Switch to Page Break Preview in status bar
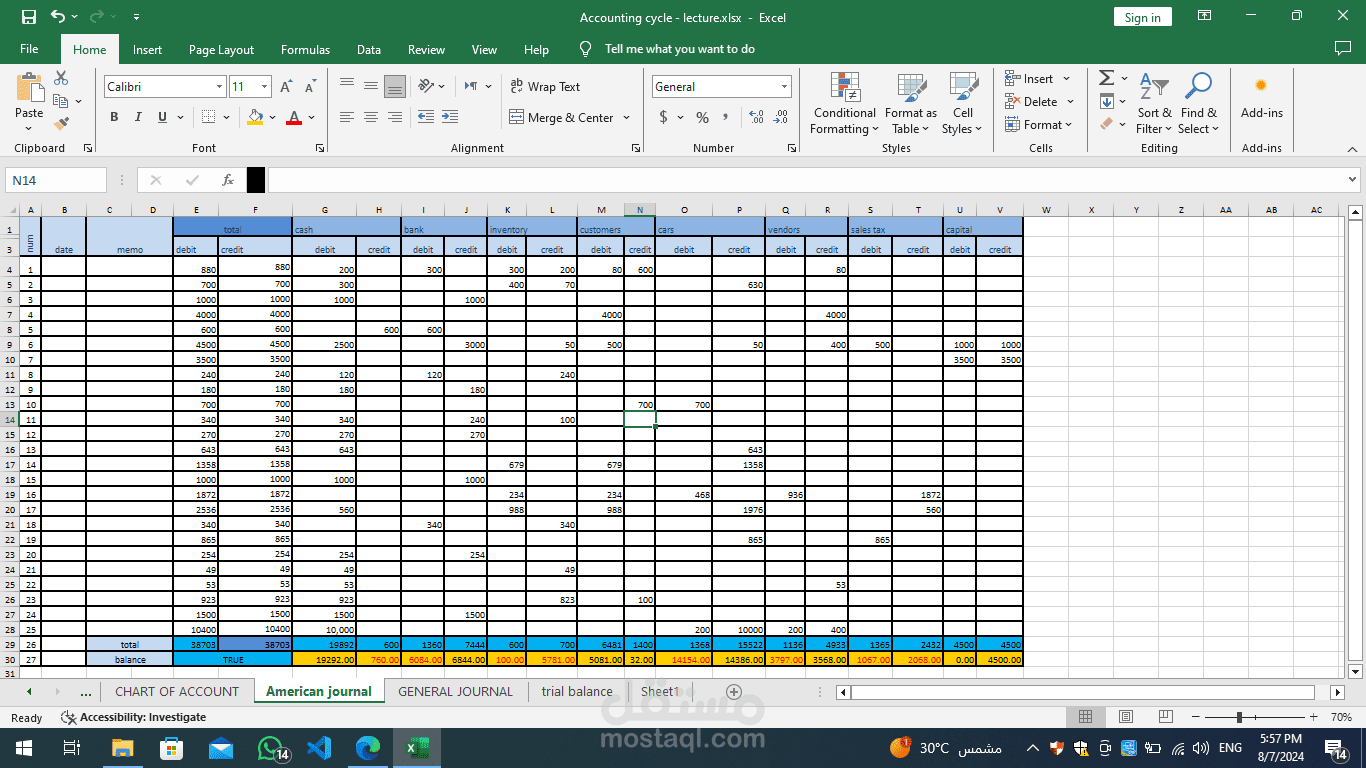Viewport: 1366px width, 768px height. 1166,717
